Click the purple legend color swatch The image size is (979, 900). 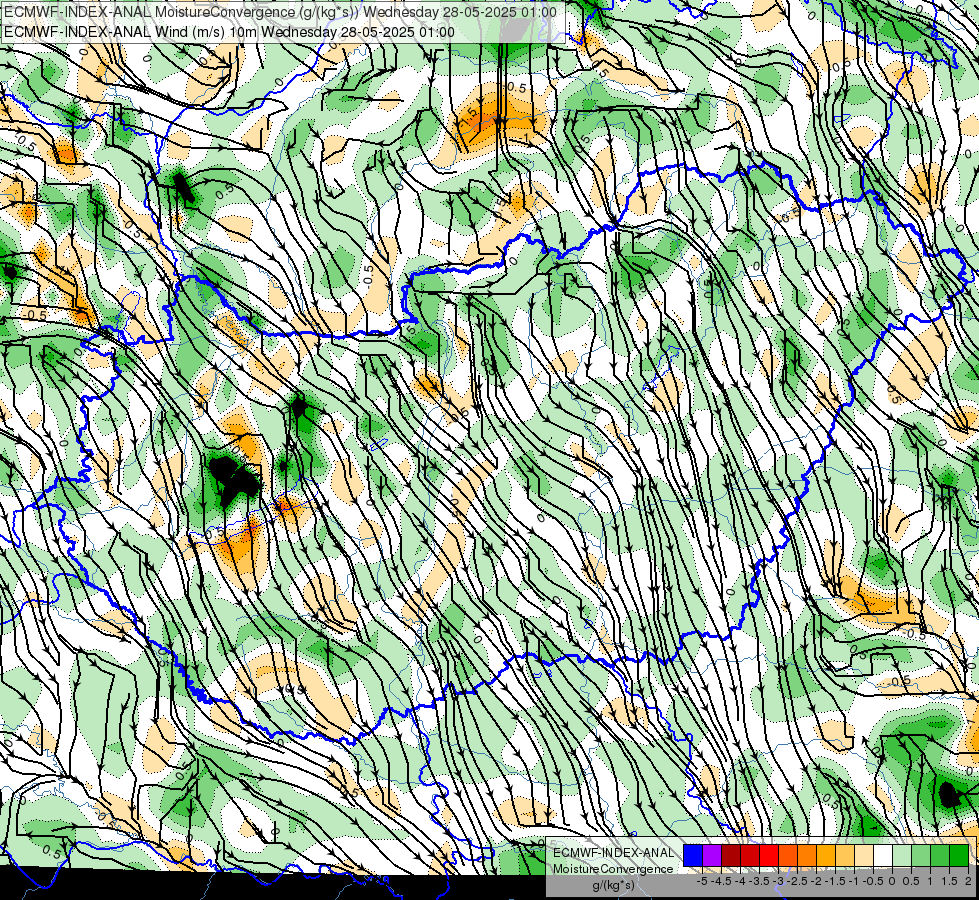(712, 856)
